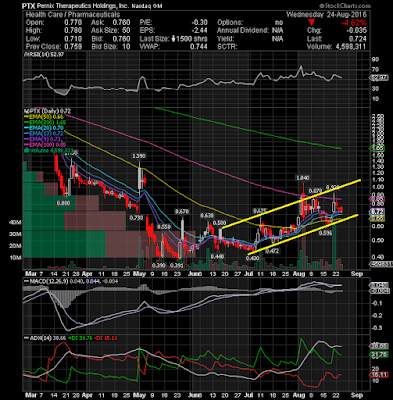Click the red -DI 15.11 axis tag
393x400 pixels.
point(379,375)
